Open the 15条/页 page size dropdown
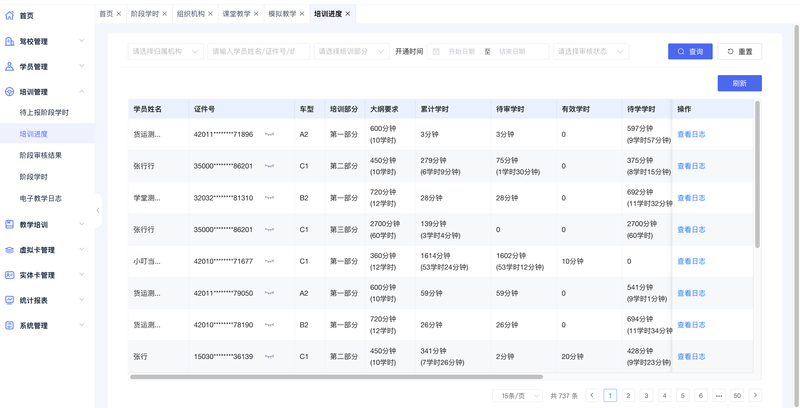Viewport: 800px width, 408px height. [517, 395]
